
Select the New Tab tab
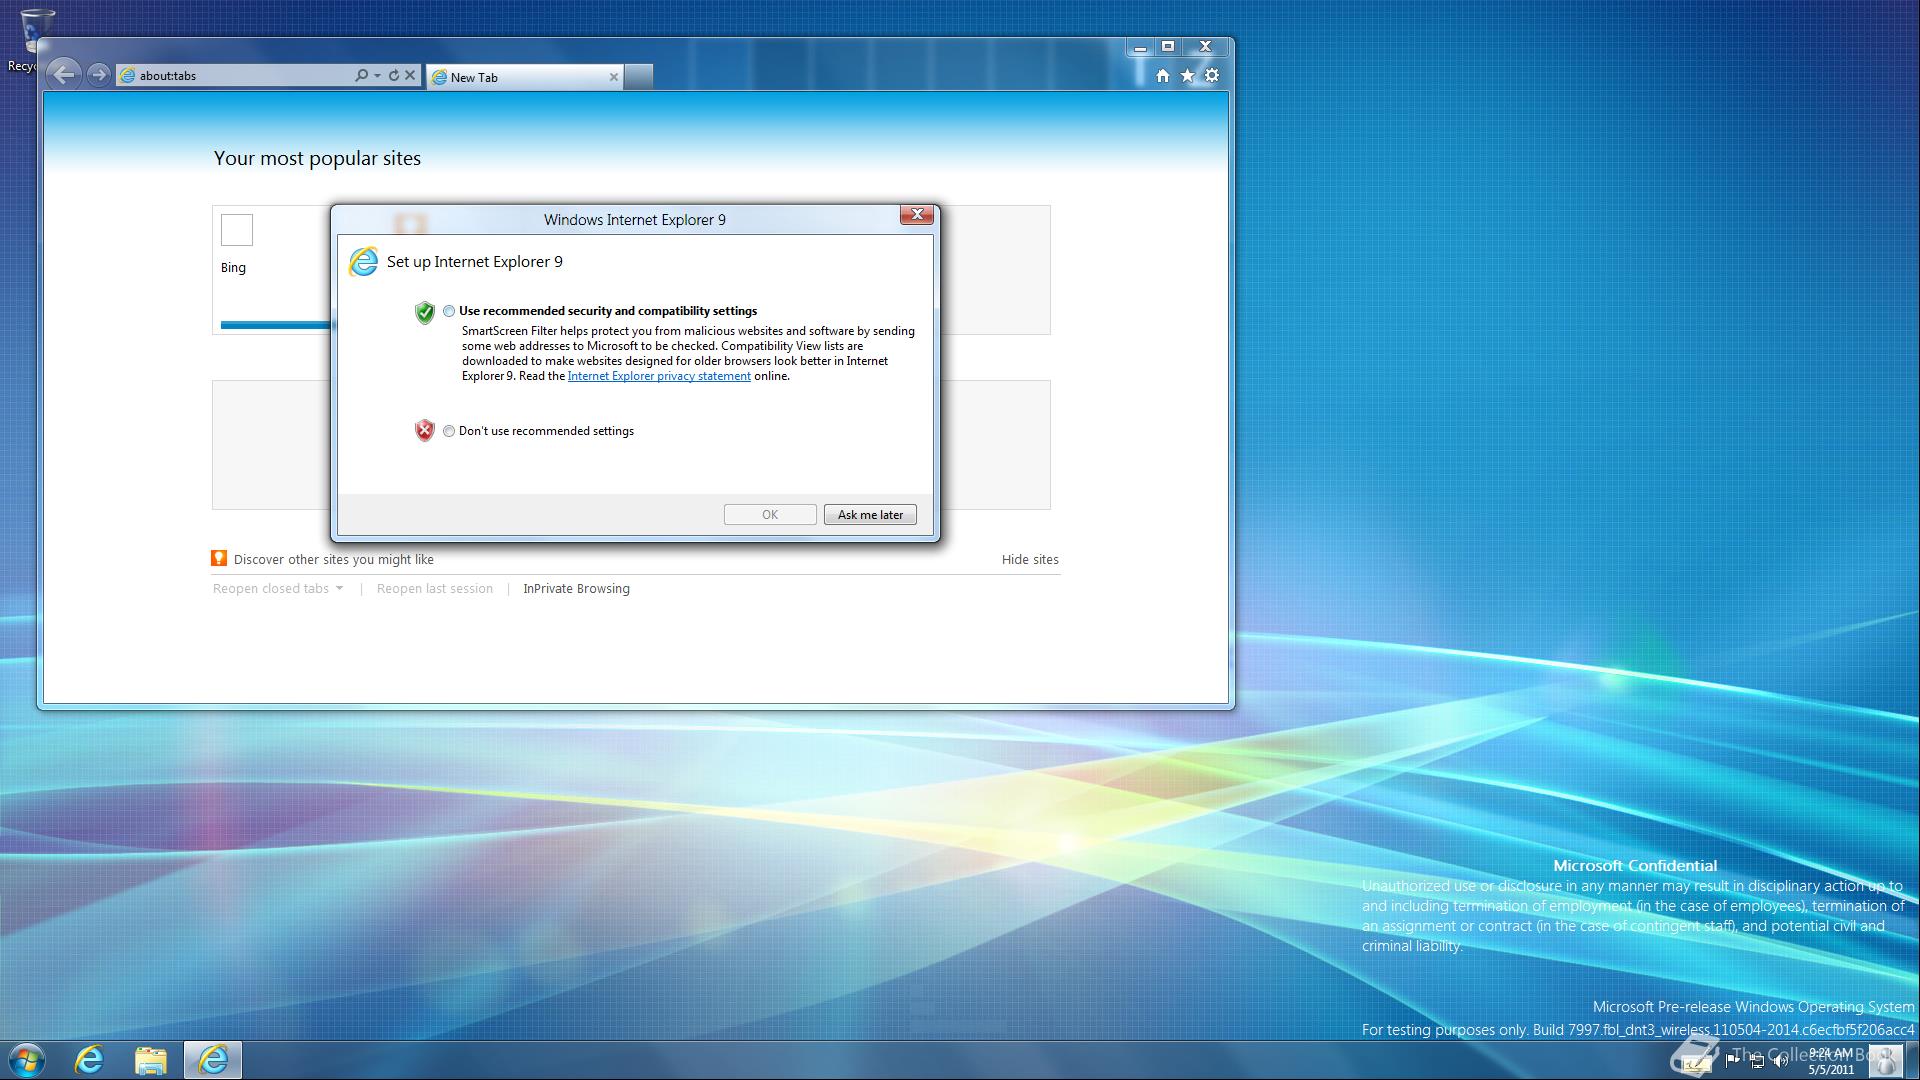(x=525, y=77)
